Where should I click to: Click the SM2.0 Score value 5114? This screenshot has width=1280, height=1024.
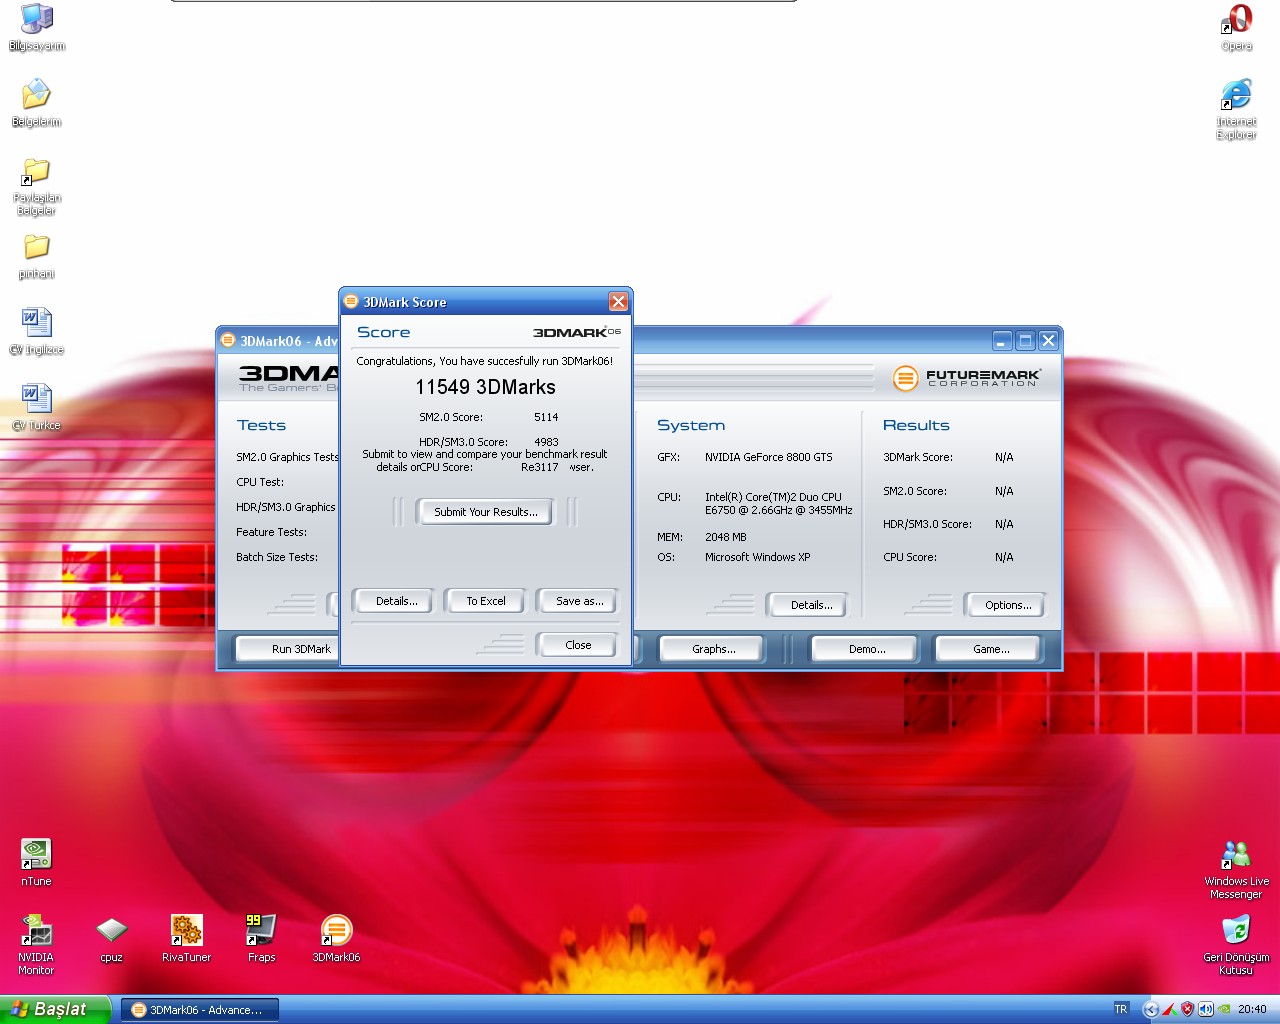click(546, 417)
